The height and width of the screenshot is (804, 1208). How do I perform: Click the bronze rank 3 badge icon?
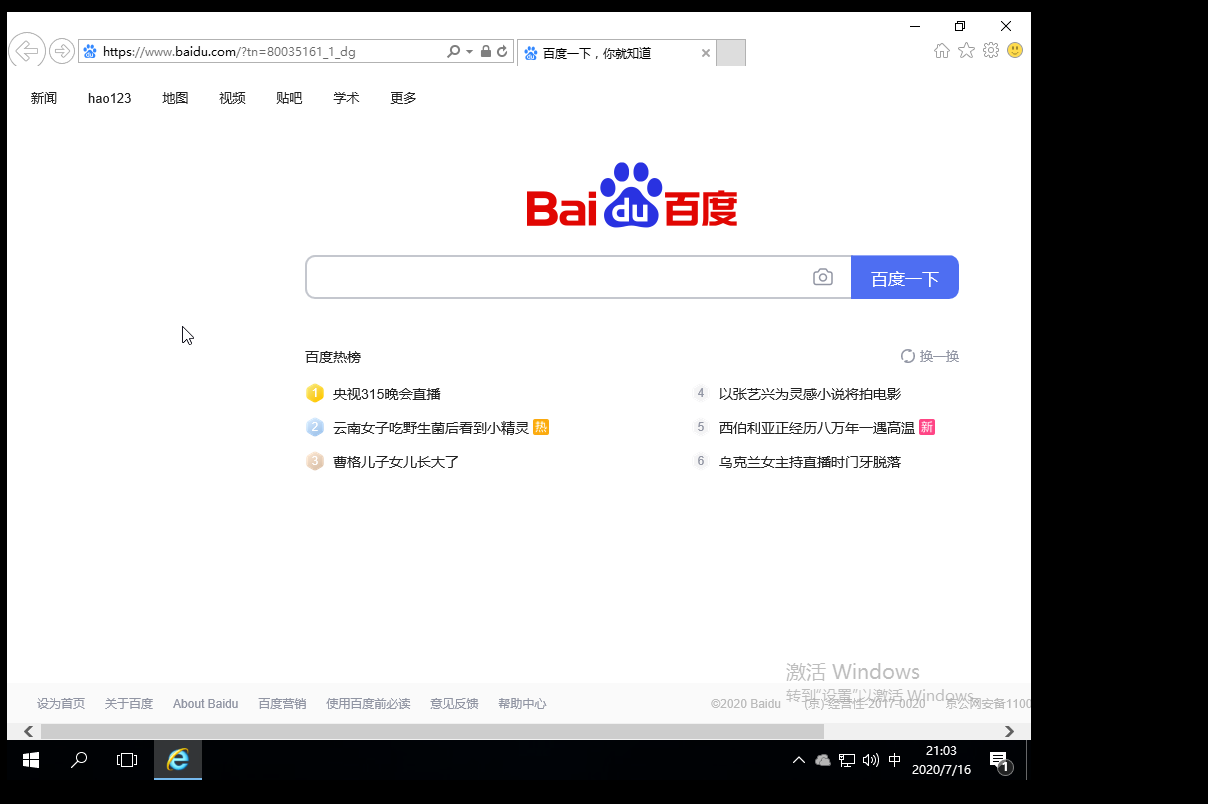pos(315,461)
